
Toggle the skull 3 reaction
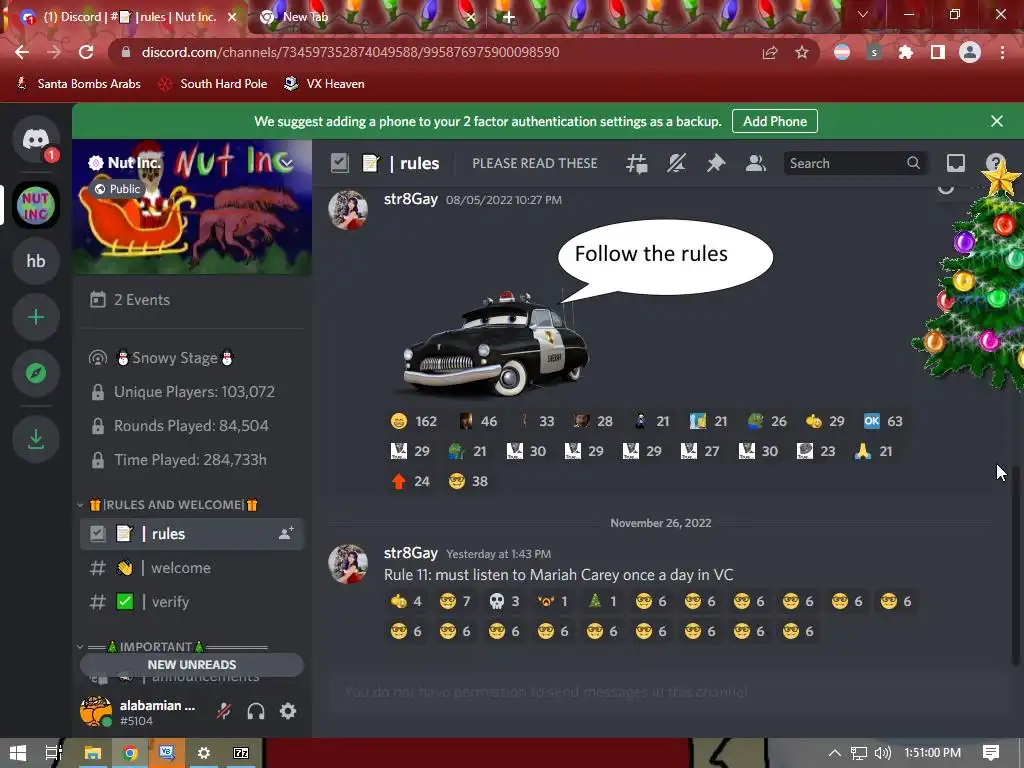pos(504,601)
